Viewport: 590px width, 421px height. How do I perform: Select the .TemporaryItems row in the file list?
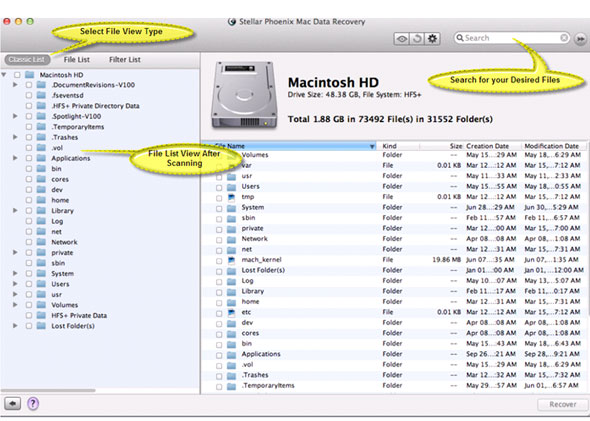pos(394,386)
